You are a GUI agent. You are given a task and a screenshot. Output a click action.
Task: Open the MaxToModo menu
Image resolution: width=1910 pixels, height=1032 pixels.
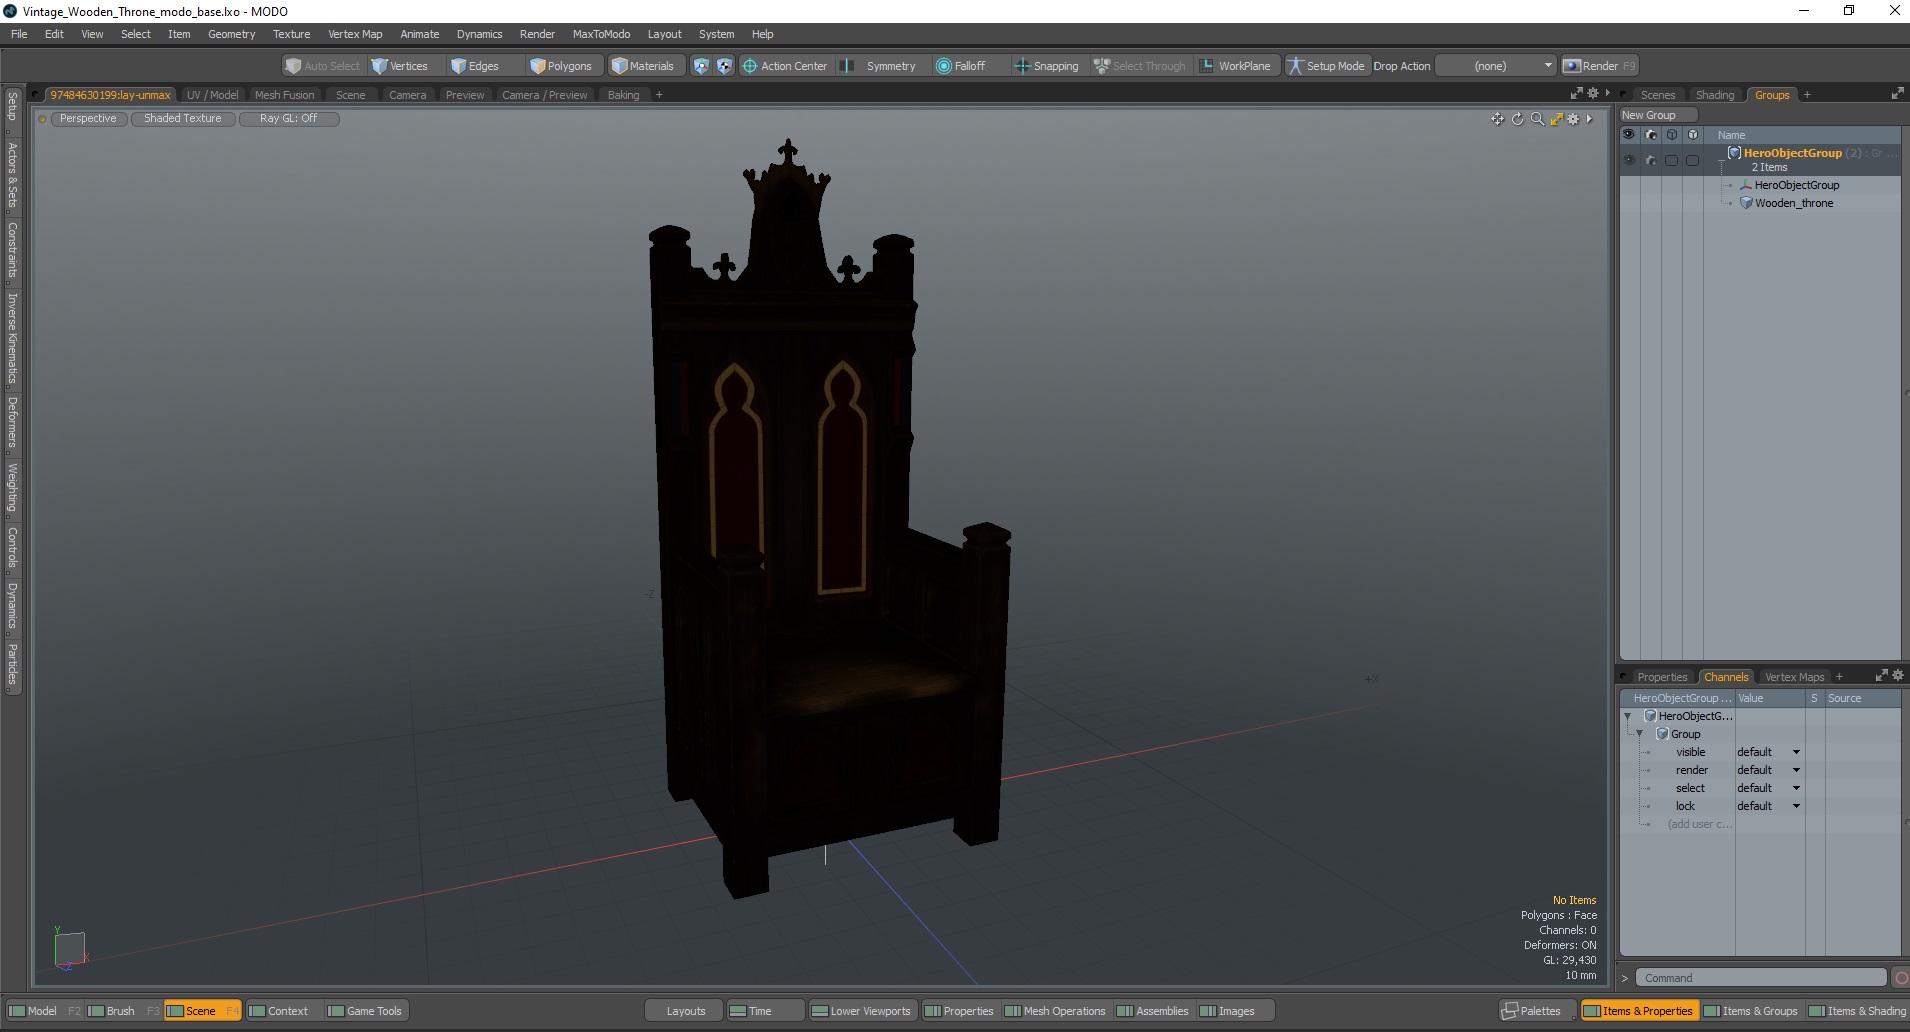point(601,34)
